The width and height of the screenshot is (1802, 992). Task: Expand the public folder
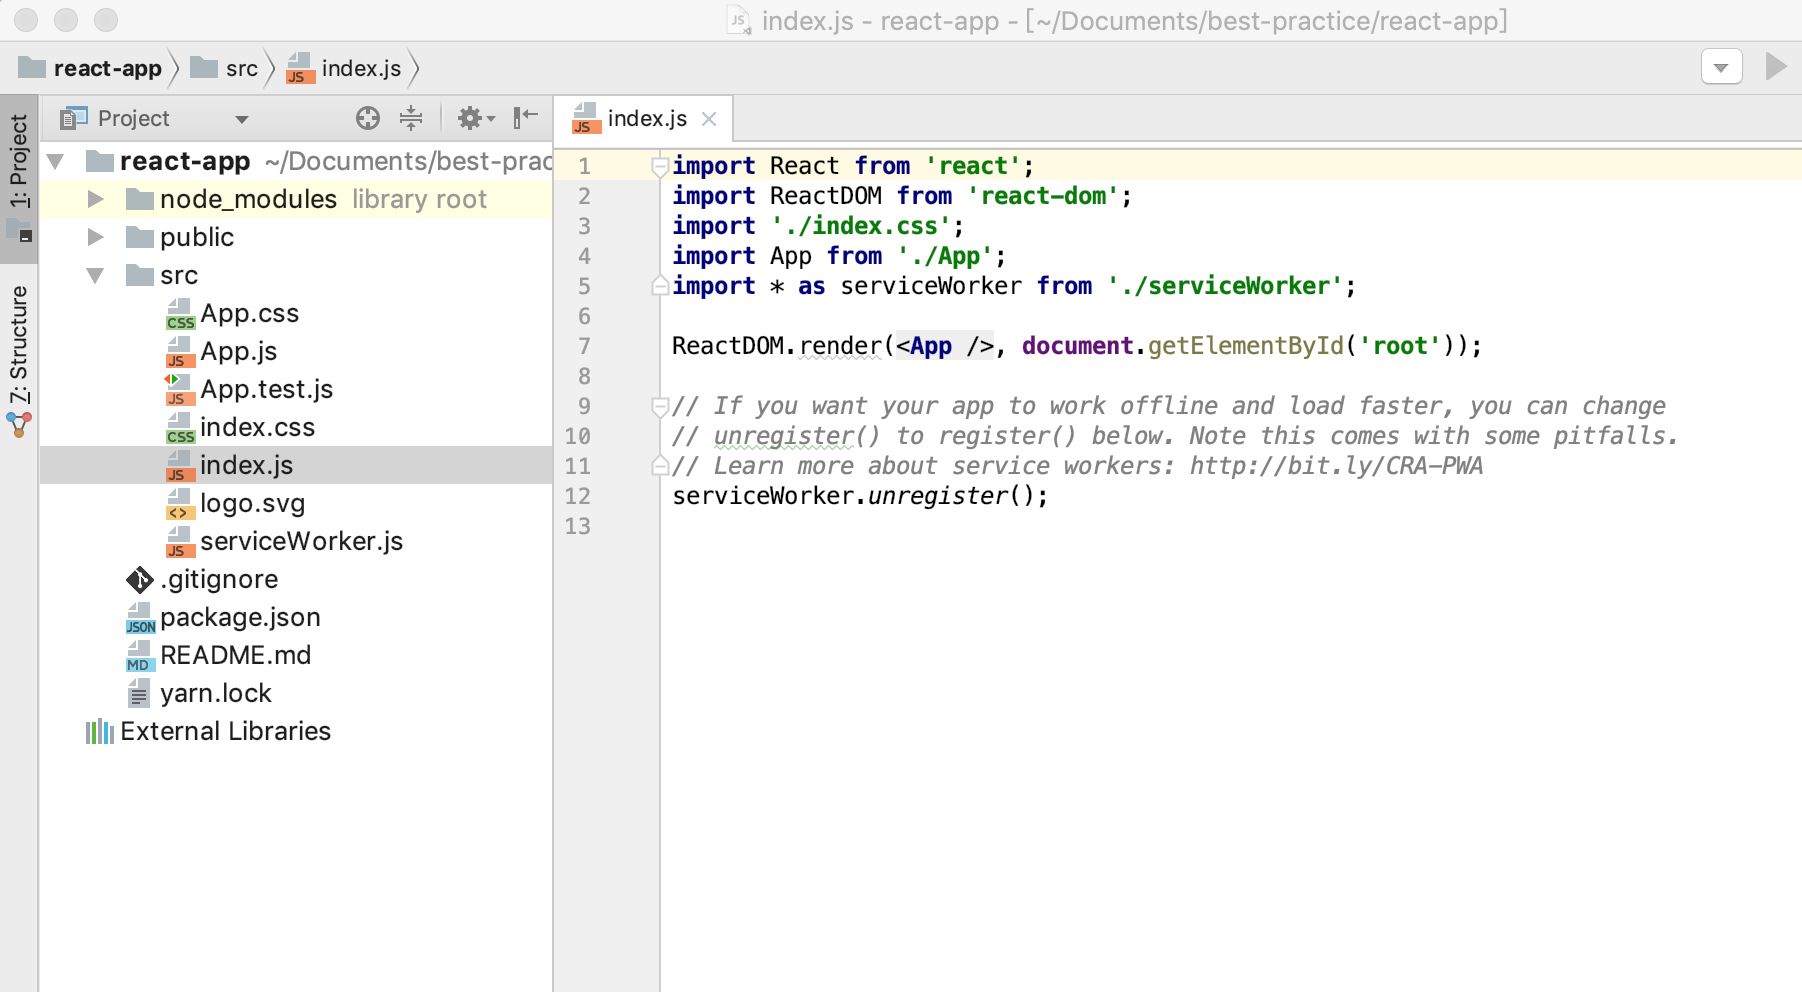point(95,237)
